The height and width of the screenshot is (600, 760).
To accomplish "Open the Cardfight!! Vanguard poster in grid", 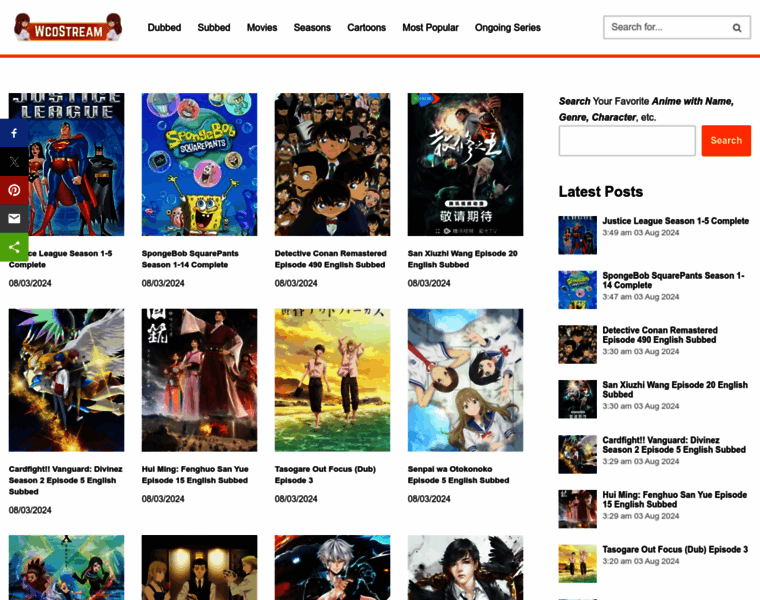I will (x=66, y=380).
